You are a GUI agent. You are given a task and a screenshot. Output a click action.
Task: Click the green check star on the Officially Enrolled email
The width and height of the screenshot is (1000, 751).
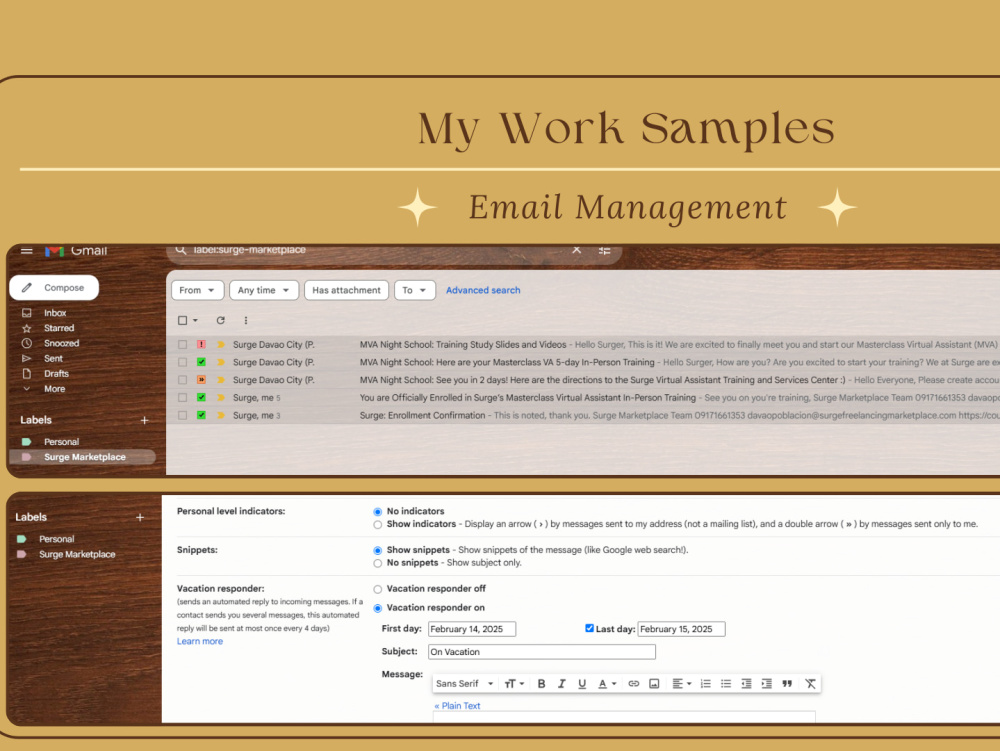coord(202,398)
